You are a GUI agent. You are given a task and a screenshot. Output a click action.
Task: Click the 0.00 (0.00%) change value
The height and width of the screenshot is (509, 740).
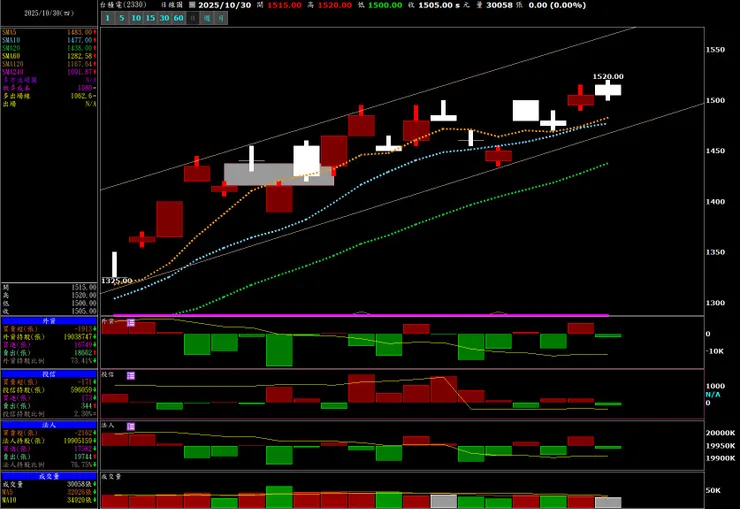click(557, 5)
